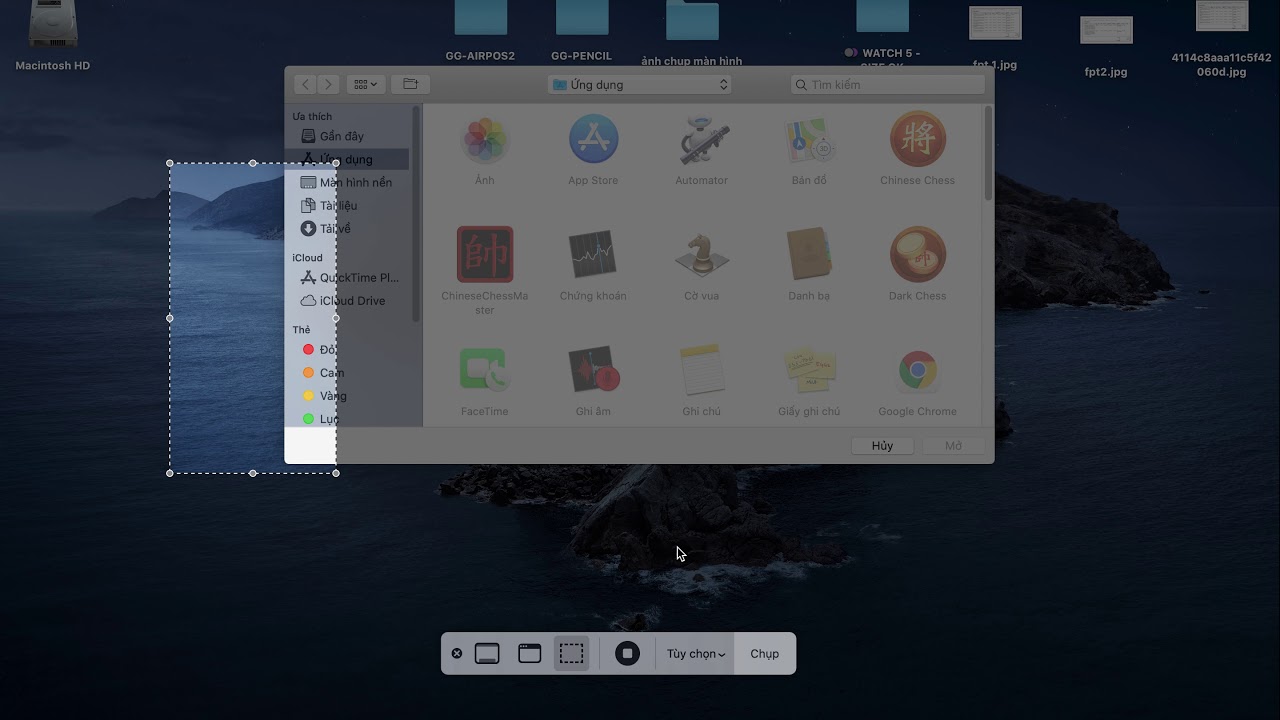Choose capture selected portion mode icon
The width and height of the screenshot is (1280, 720).
click(x=571, y=654)
